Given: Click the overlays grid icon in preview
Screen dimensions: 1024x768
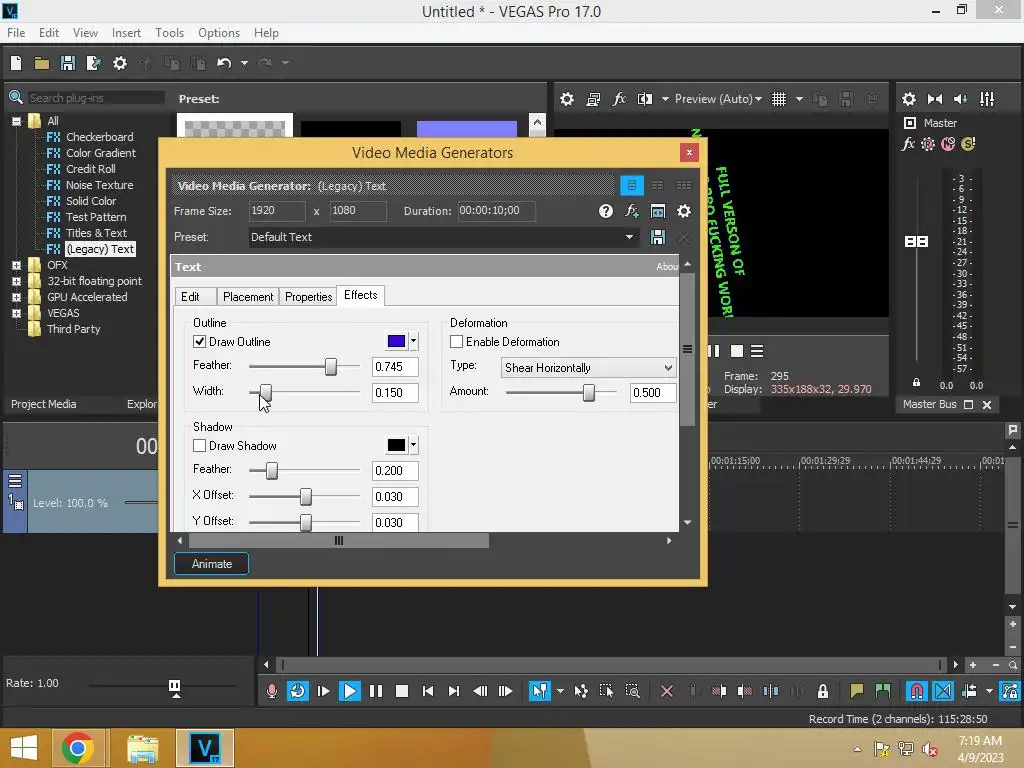Looking at the screenshot, I should coord(778,99).
